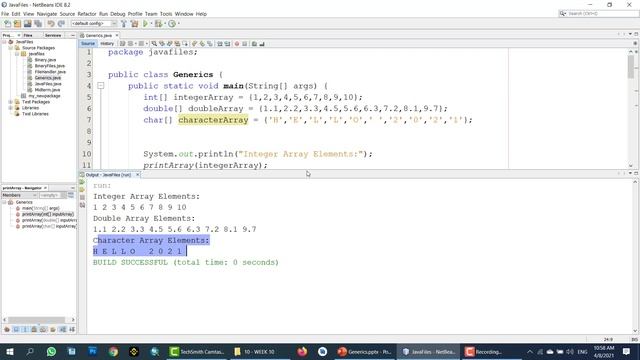The image size is (640, 360).
Task: Collapse the Source Packages node
Action: (11, 48)
